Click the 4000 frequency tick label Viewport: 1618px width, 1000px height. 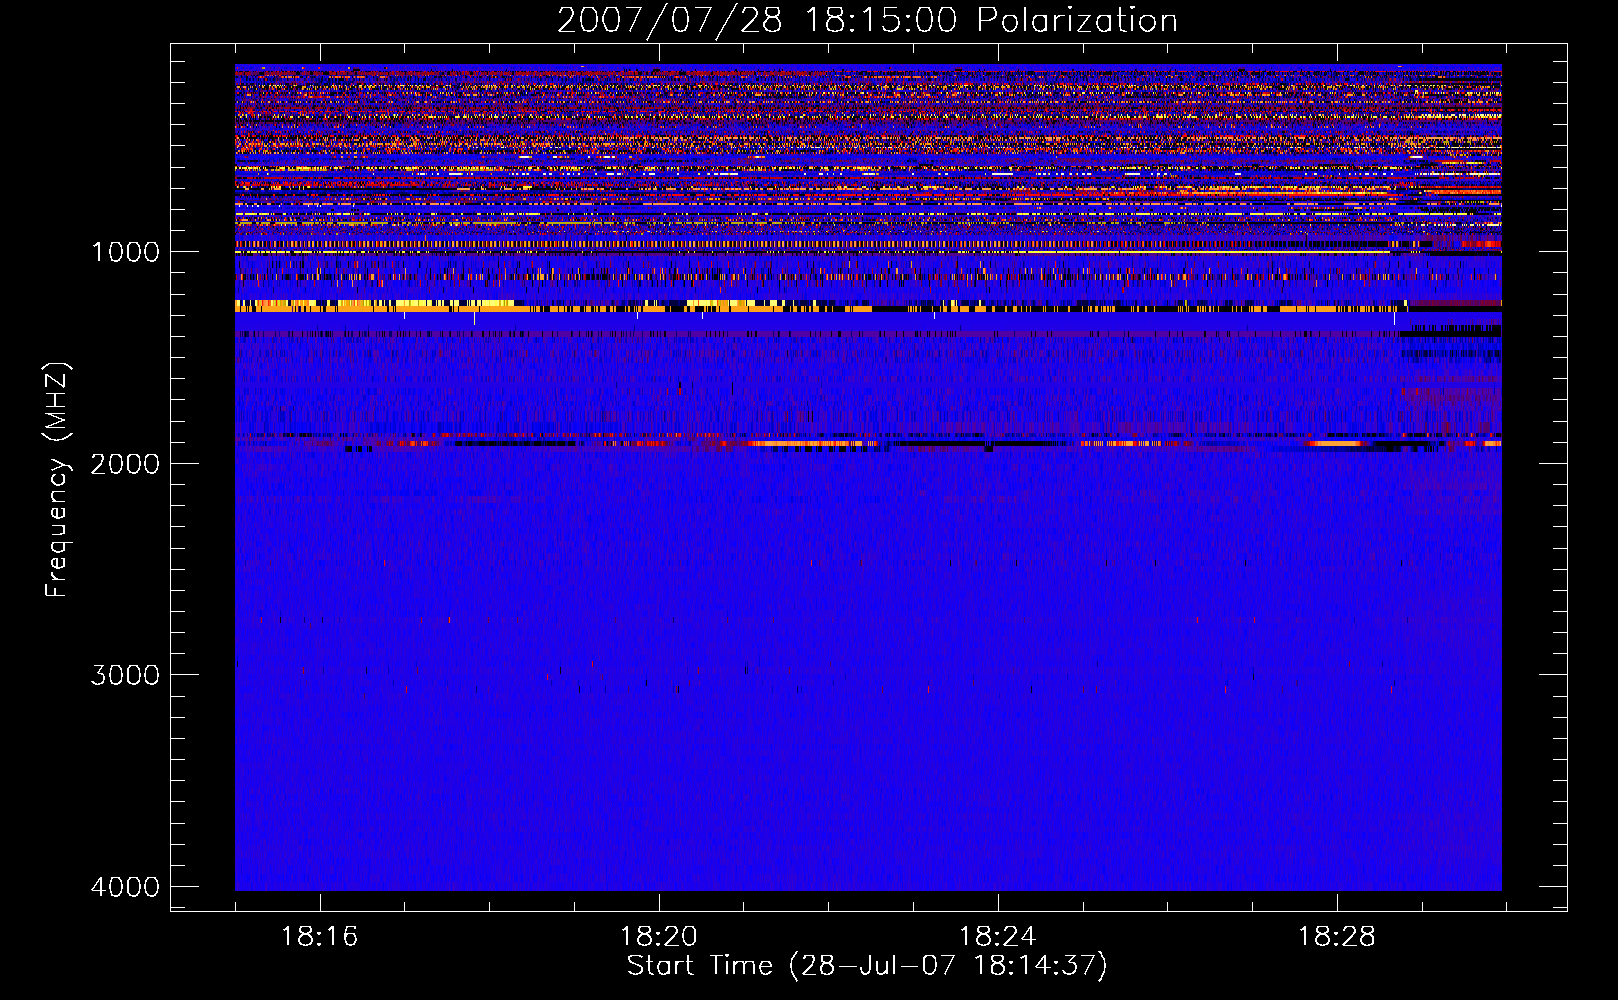click(125, 887)
